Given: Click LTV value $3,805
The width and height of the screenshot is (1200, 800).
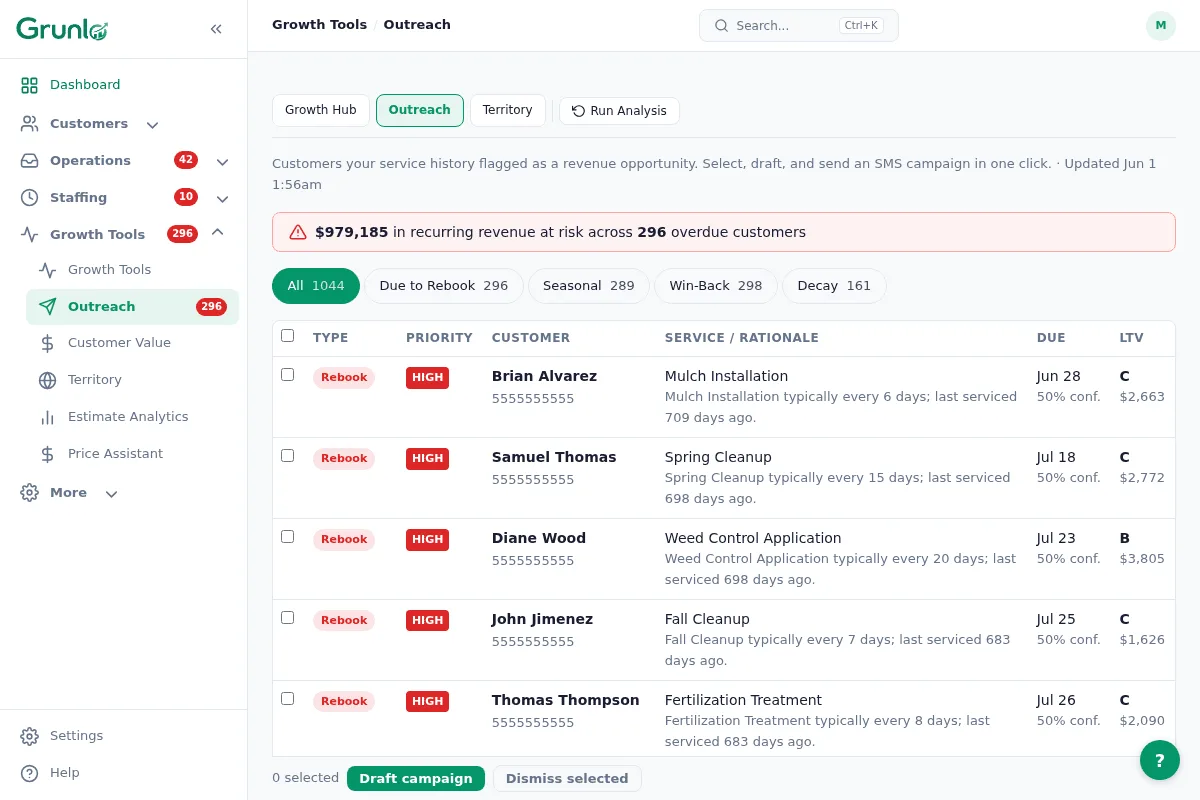Looking at the screenshot, I should [1142, 559].
